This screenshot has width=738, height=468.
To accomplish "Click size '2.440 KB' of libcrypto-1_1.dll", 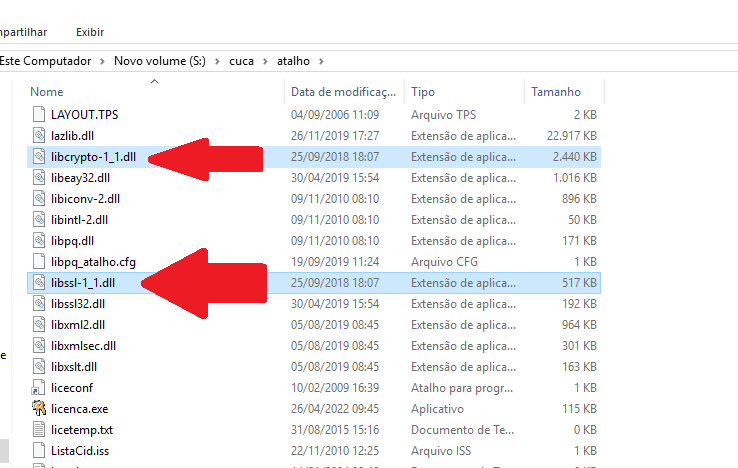I will pos(574,157).
